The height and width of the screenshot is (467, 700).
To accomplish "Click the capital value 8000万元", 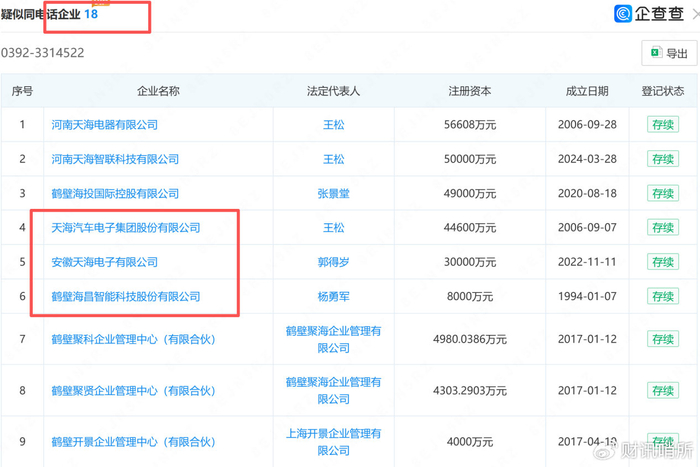I will [x=470, y=296].
